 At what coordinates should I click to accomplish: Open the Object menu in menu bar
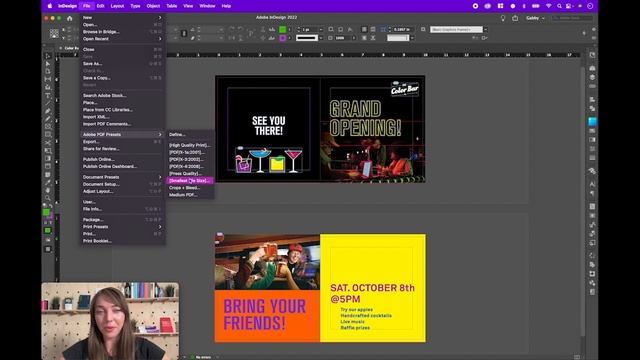[x=153, y=6]
